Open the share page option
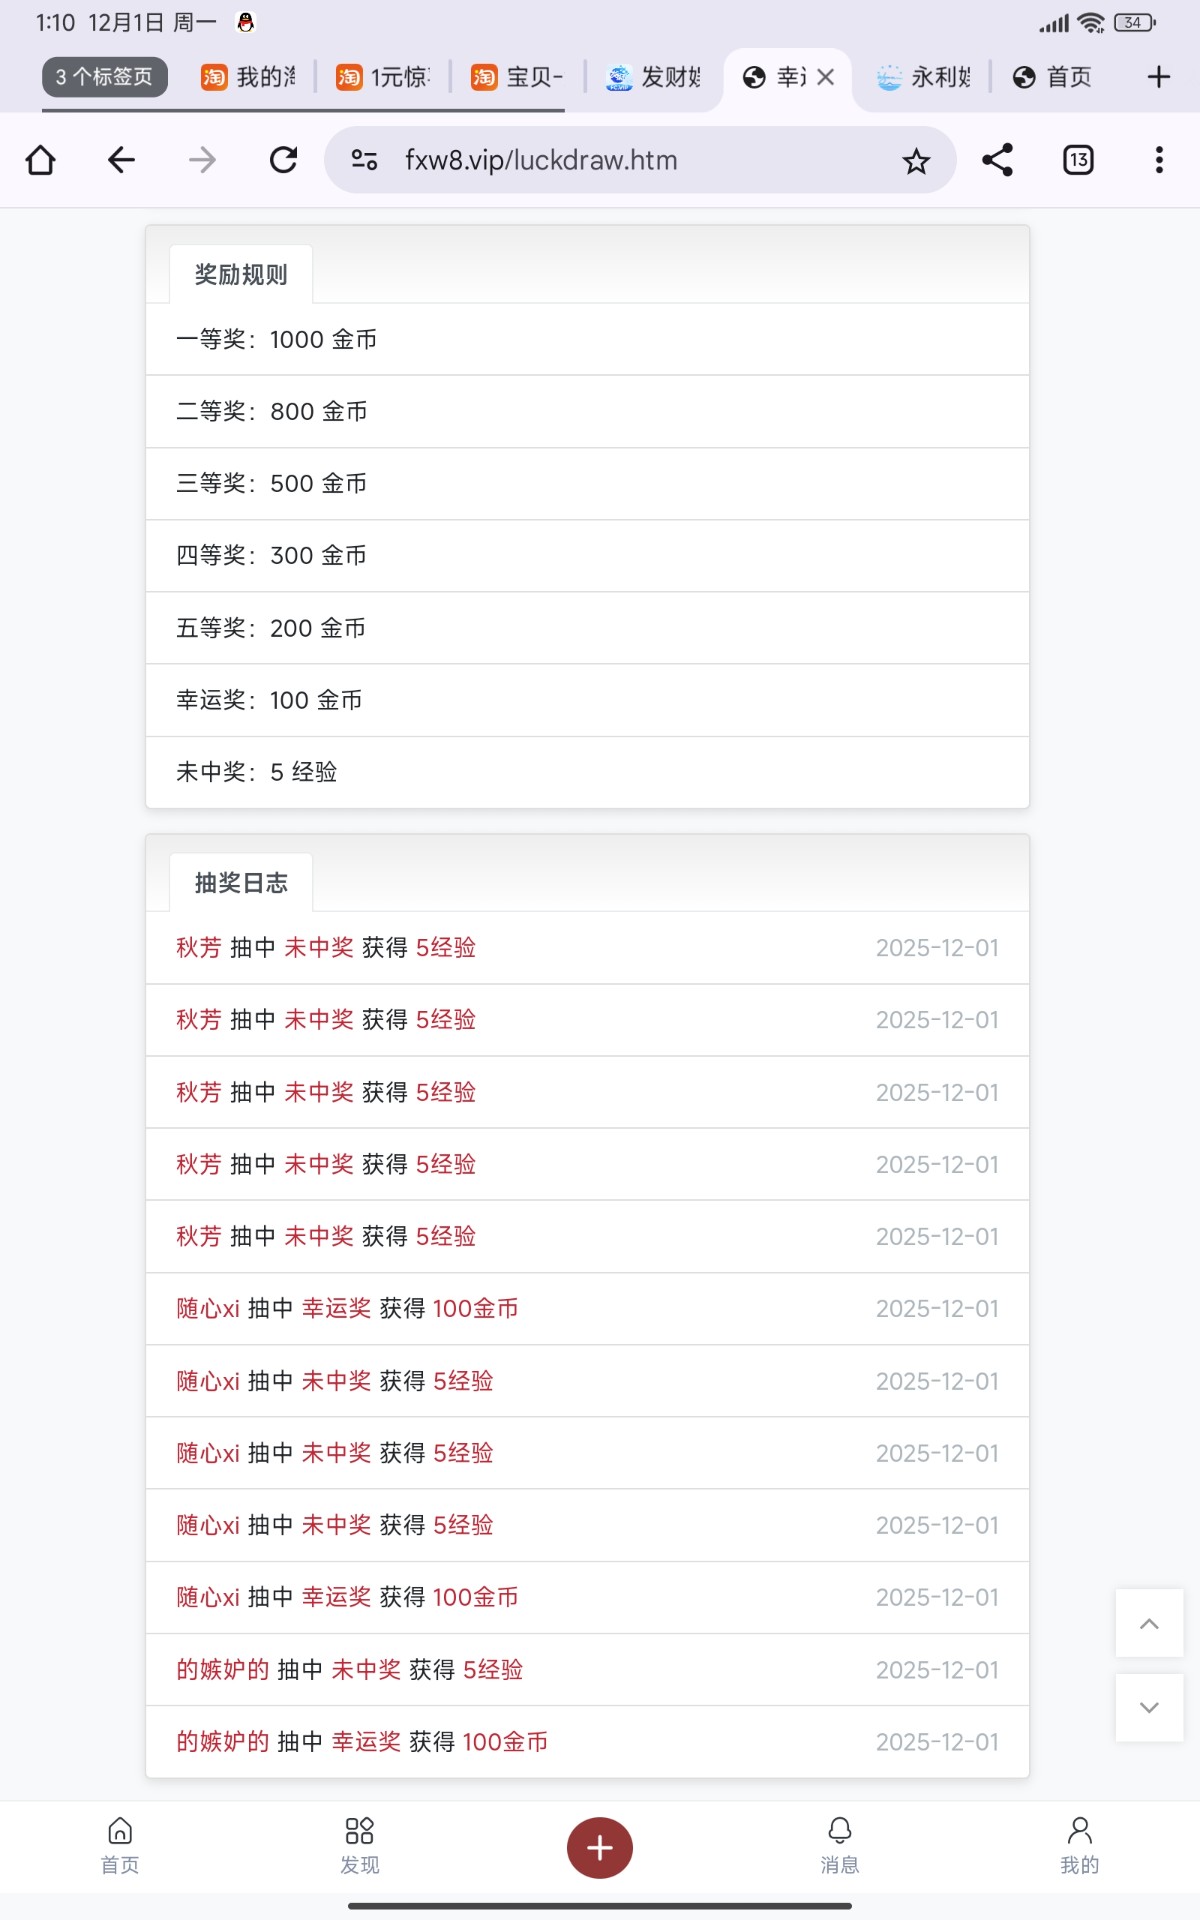This screenshot has width=1200, height=1920. pos(997,160)
